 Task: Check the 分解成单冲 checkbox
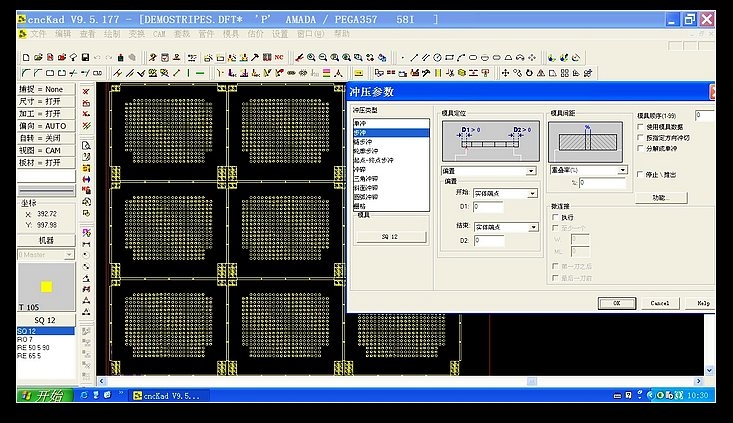point(640,148)
